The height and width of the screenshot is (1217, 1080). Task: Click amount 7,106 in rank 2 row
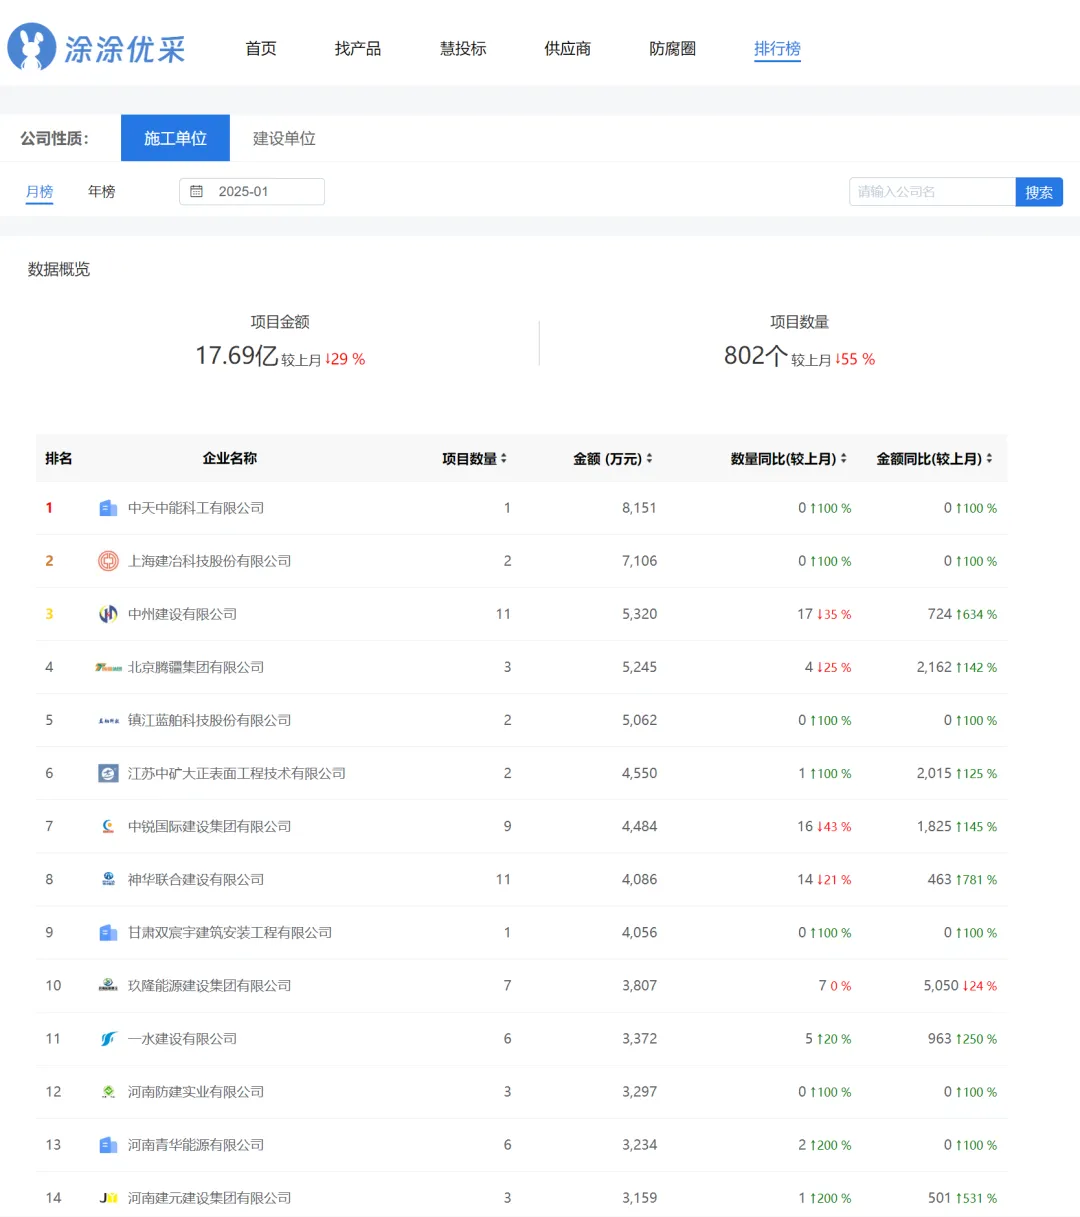point(639,561)
